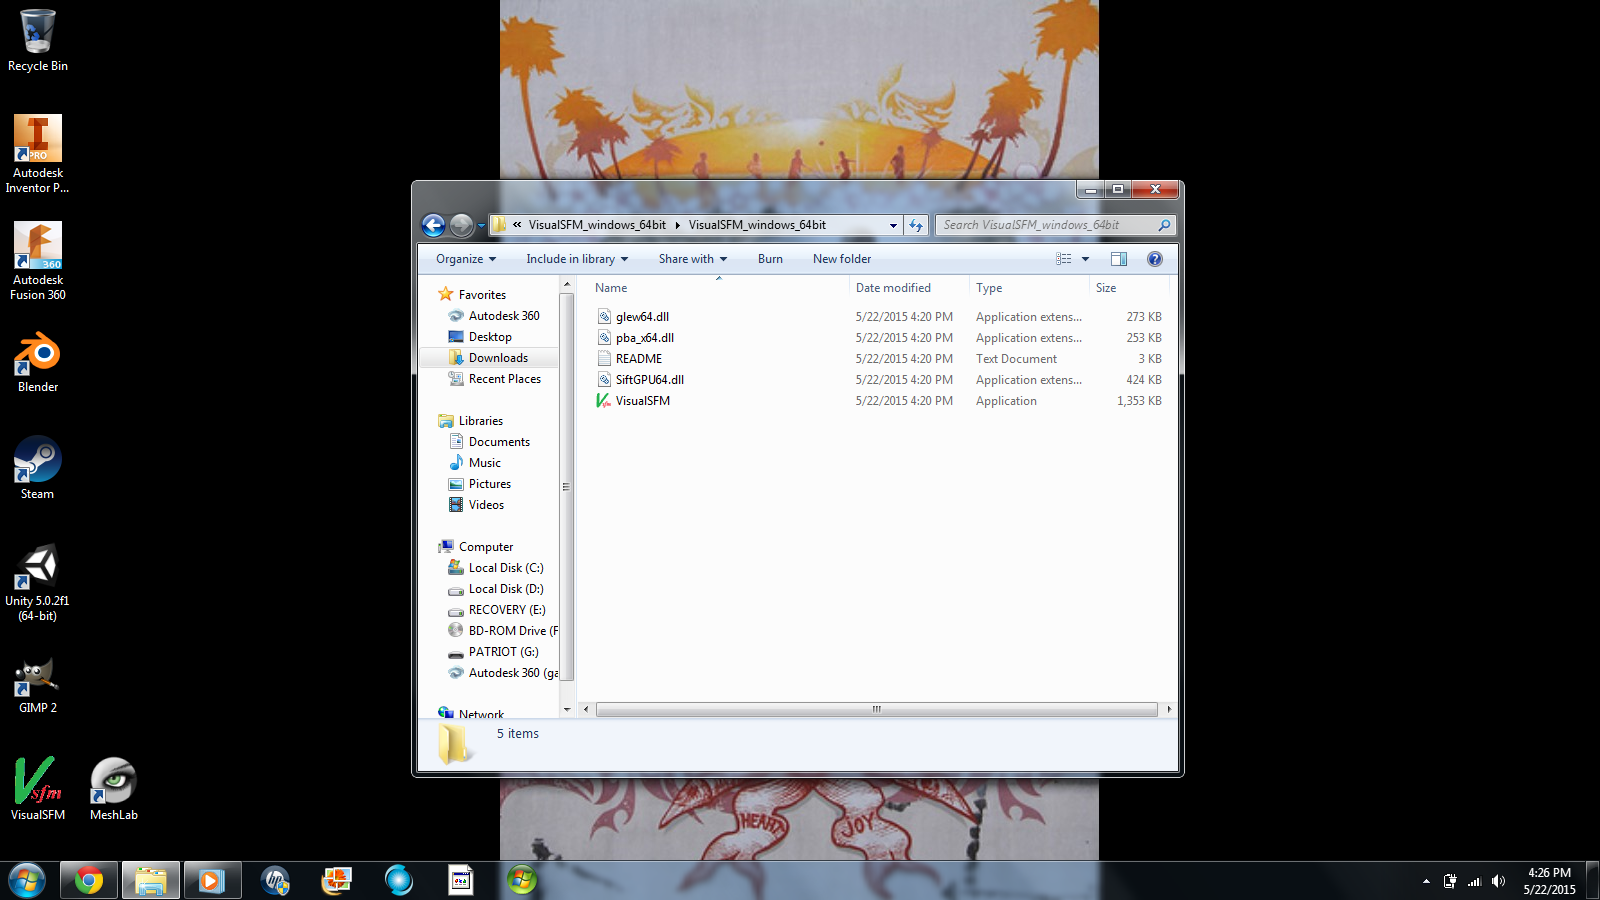This screenshot has height=900, width=1600.
Task: Click the network signal tray icon
Action: (x=1474, y=881)
